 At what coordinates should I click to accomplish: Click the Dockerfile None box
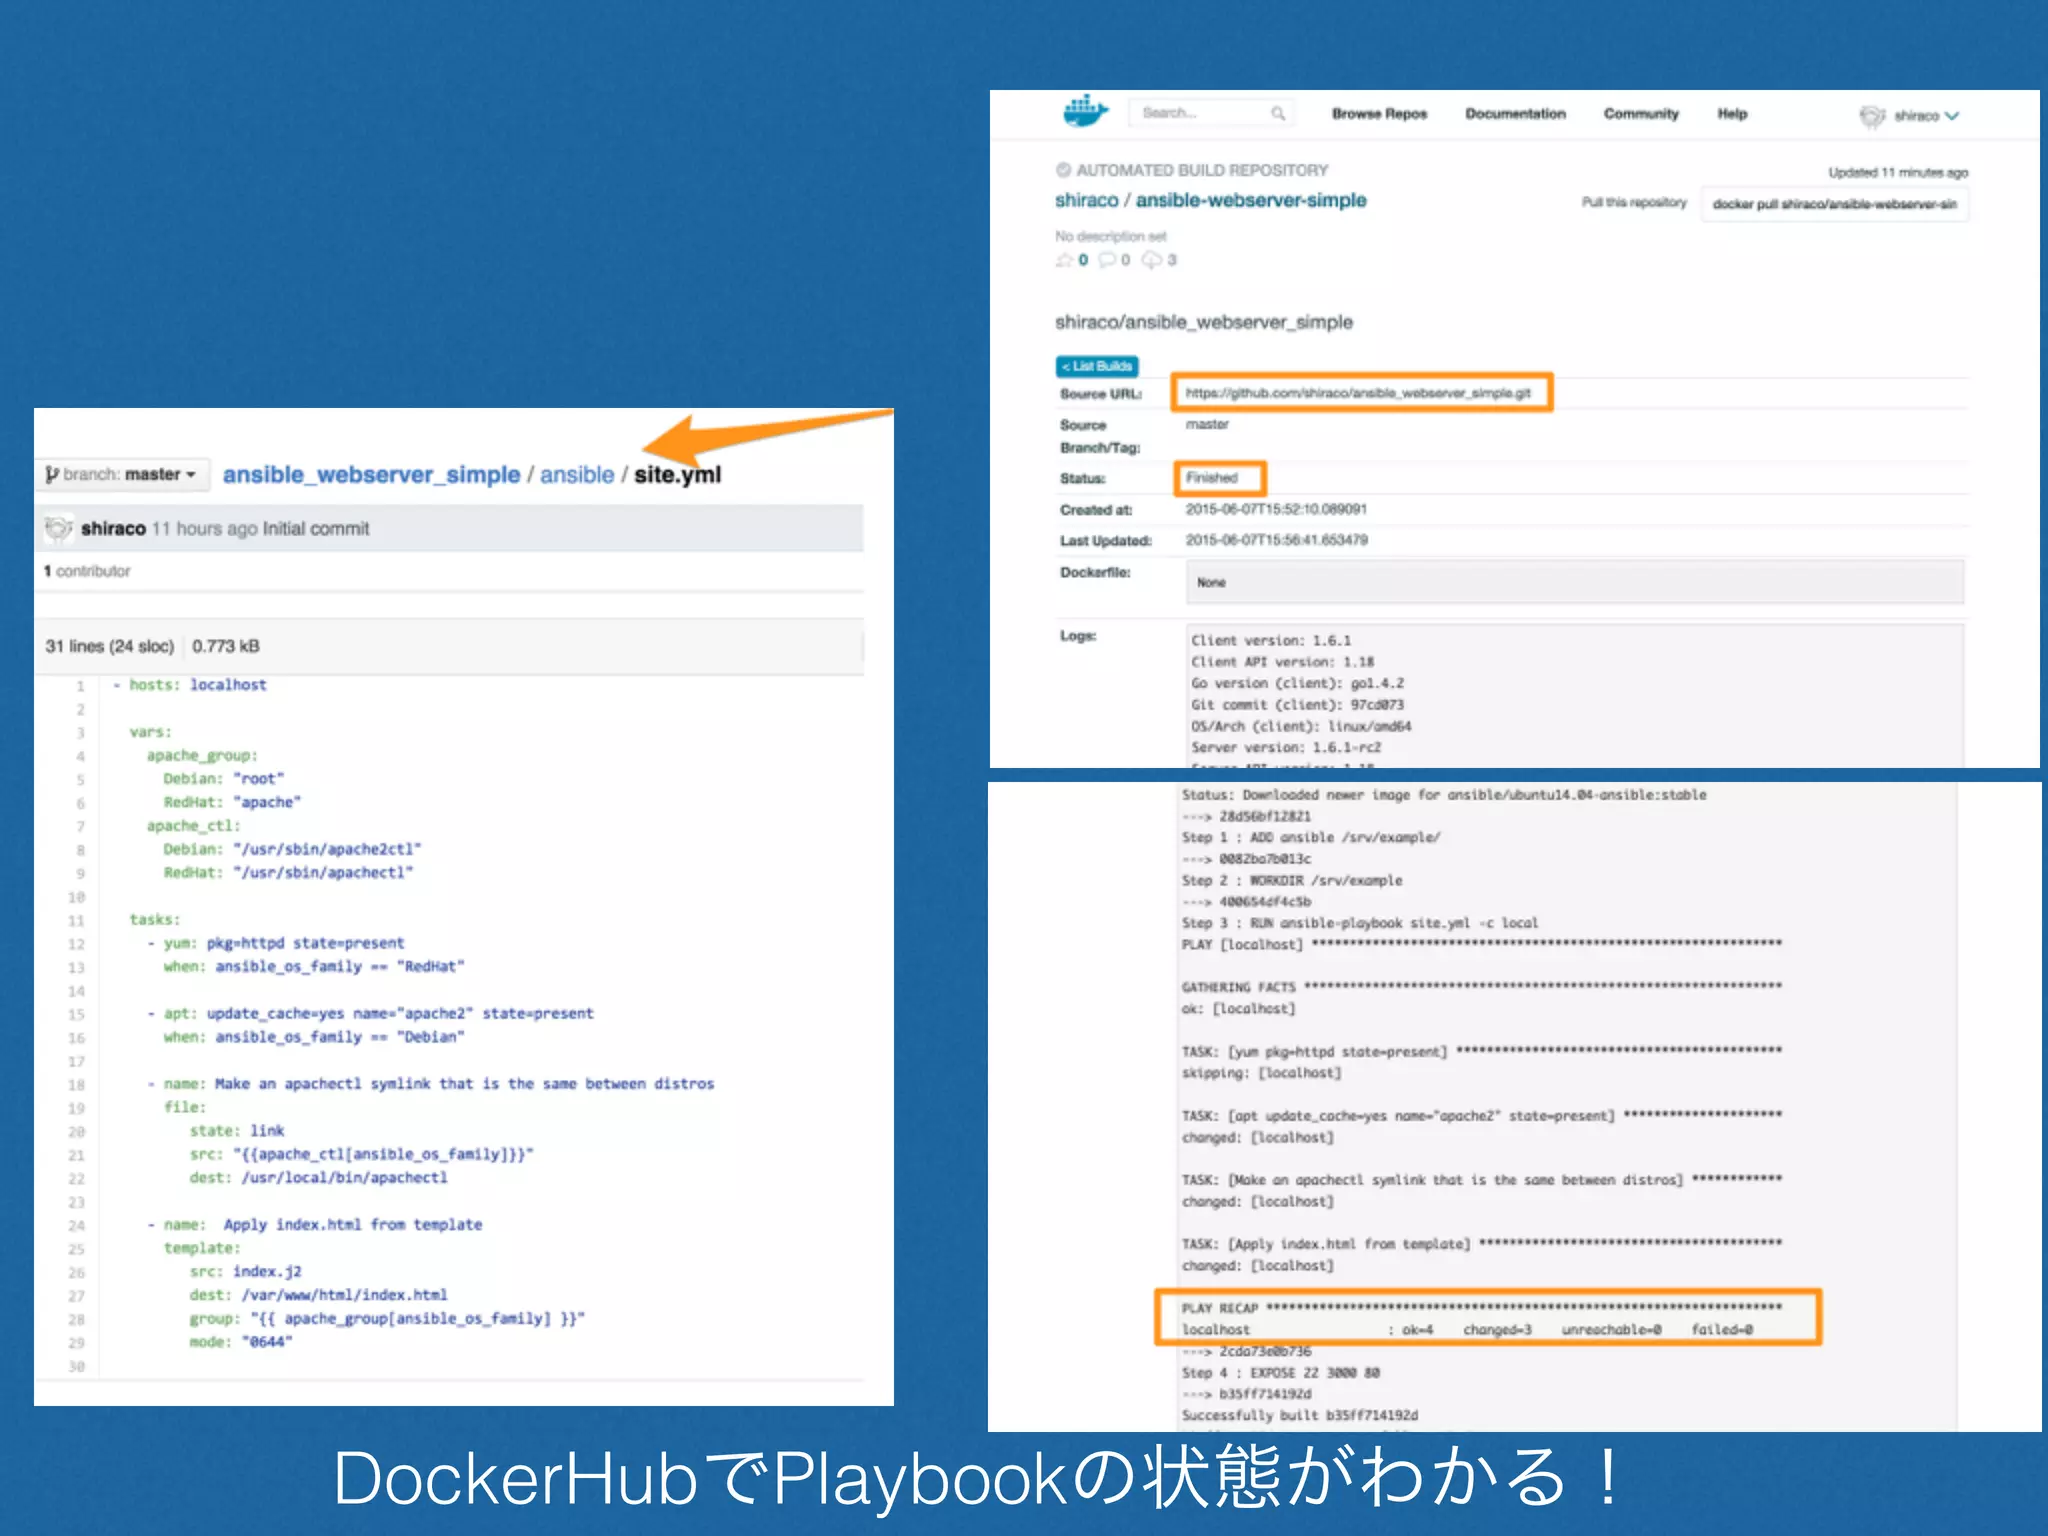pos(1574,582)
